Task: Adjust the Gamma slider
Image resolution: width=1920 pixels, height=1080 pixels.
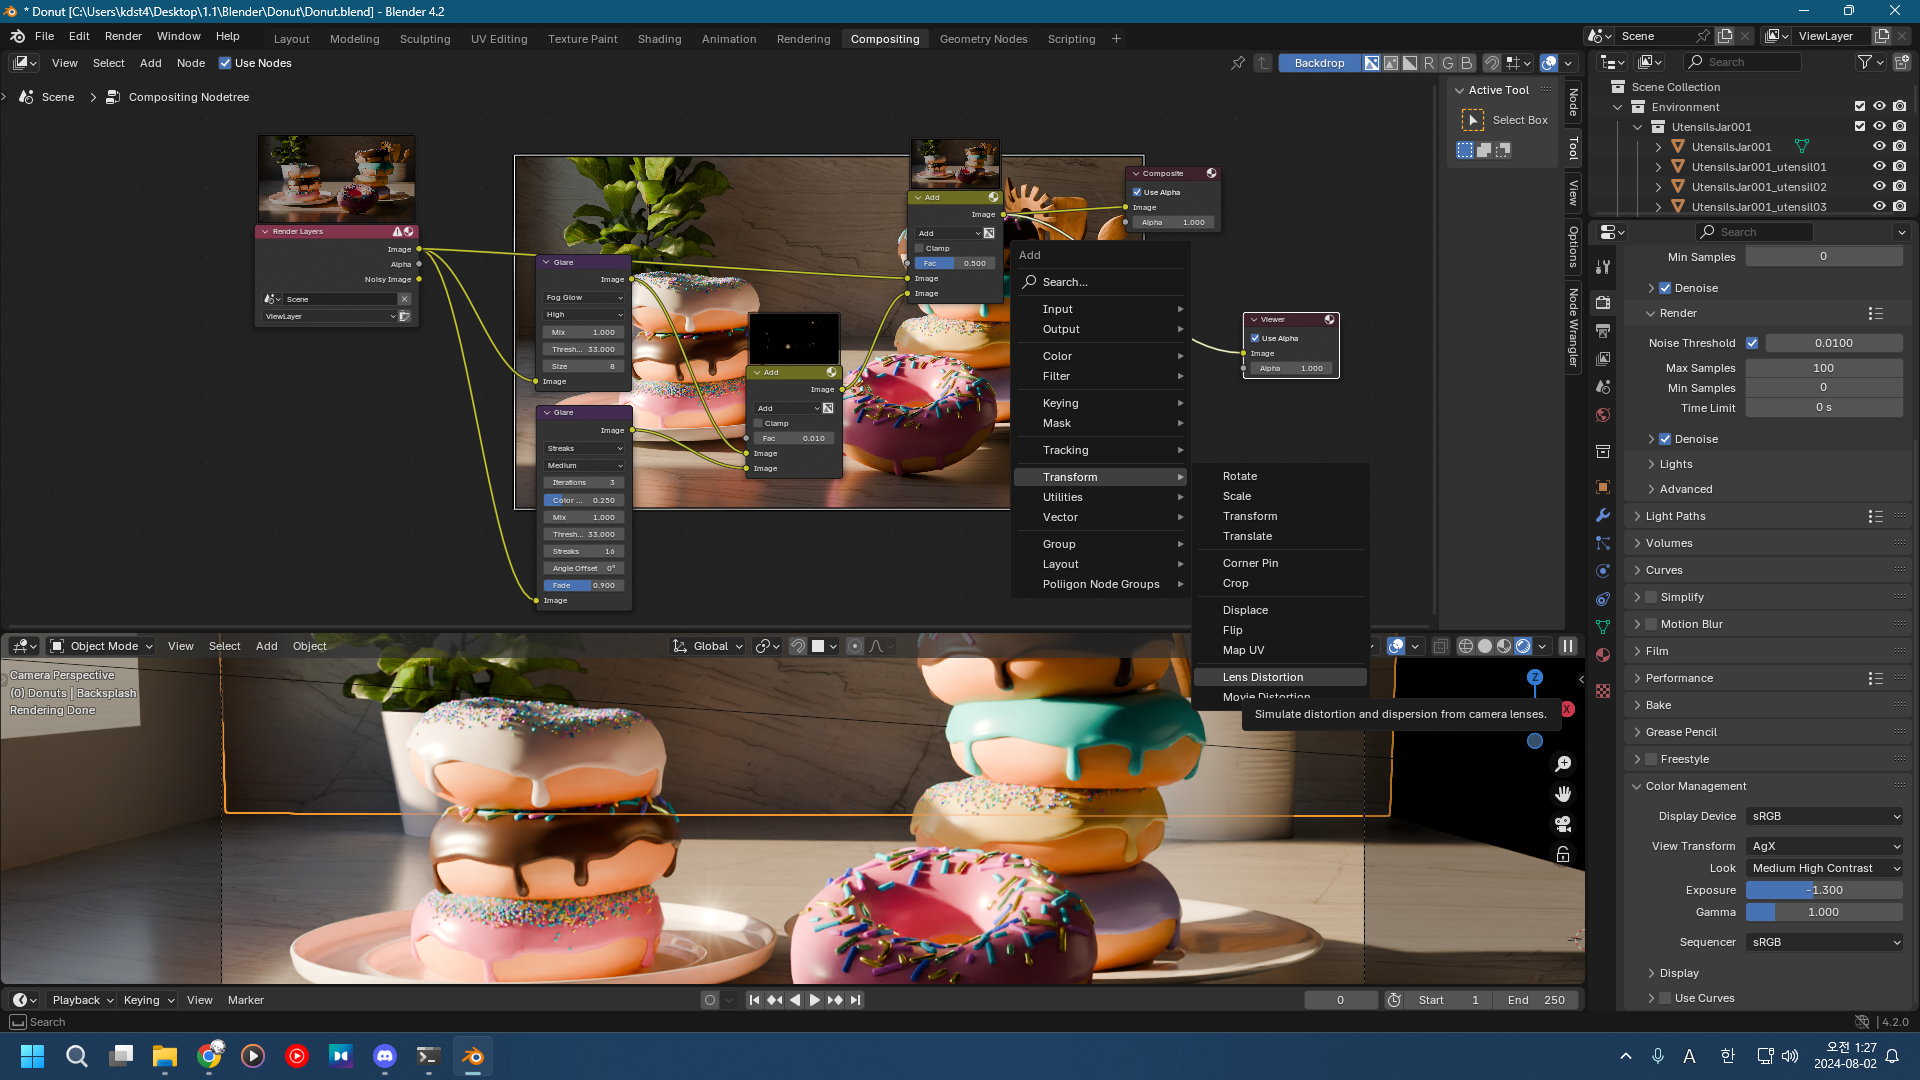Action: pyautogui.click(x=1824, y=912)
